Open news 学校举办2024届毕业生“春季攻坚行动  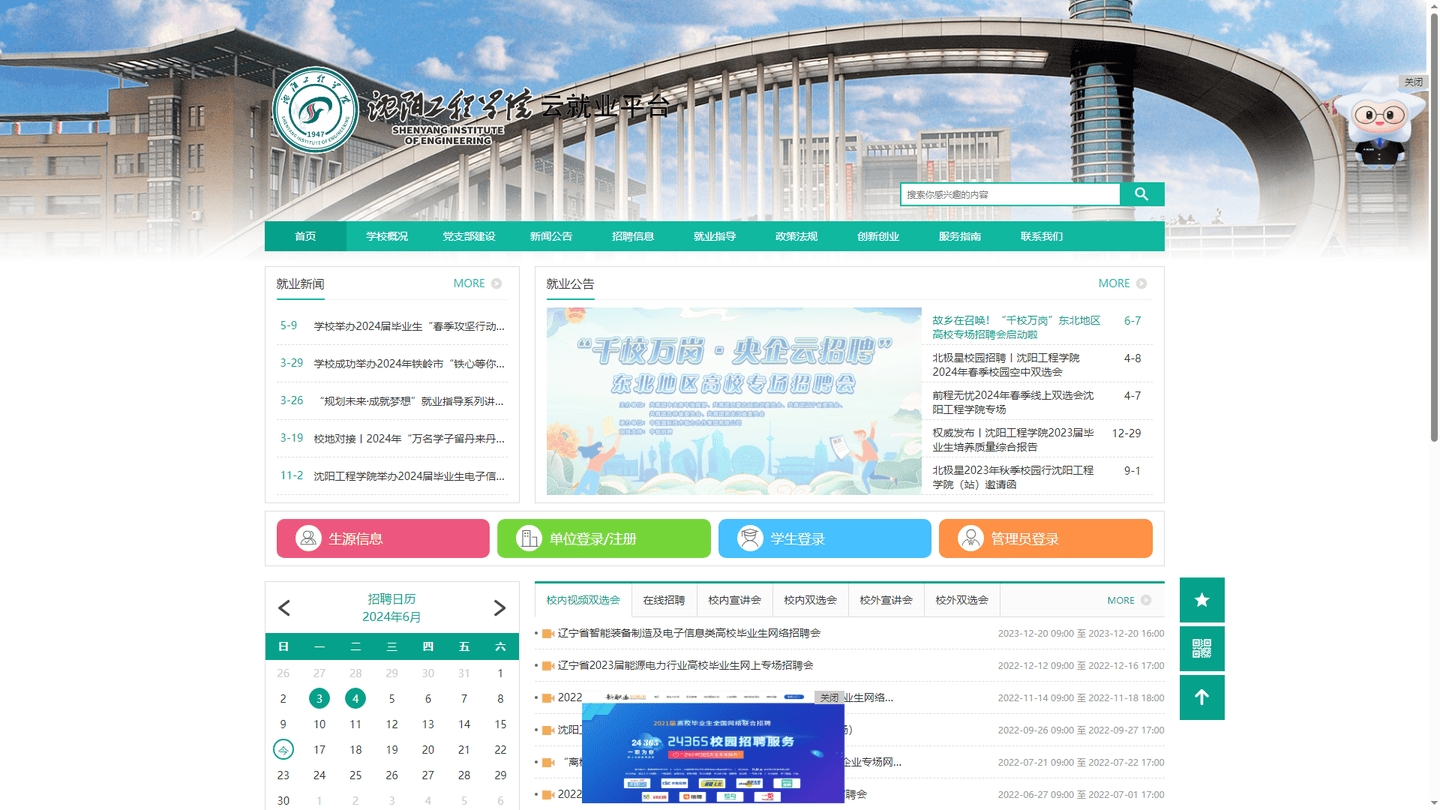tap(409, 326)
